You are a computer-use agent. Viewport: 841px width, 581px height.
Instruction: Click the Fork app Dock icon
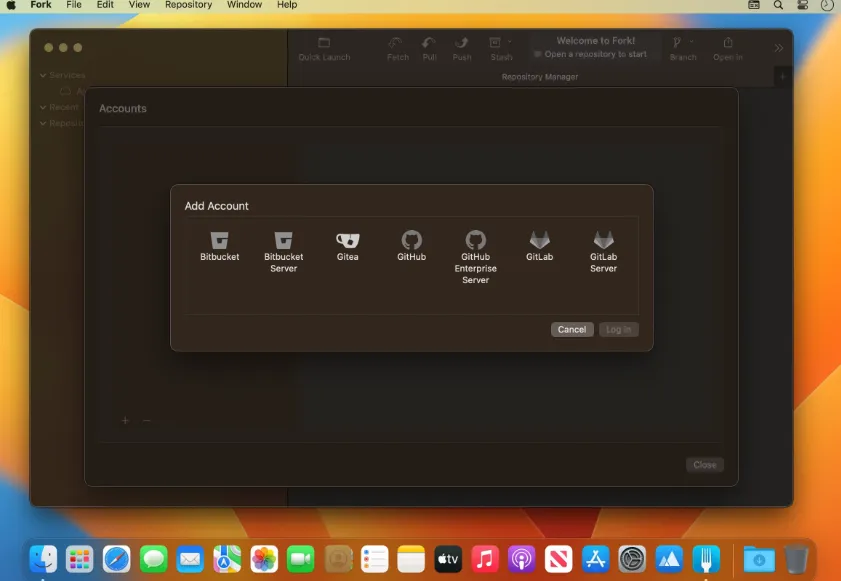tap(706, 559)
